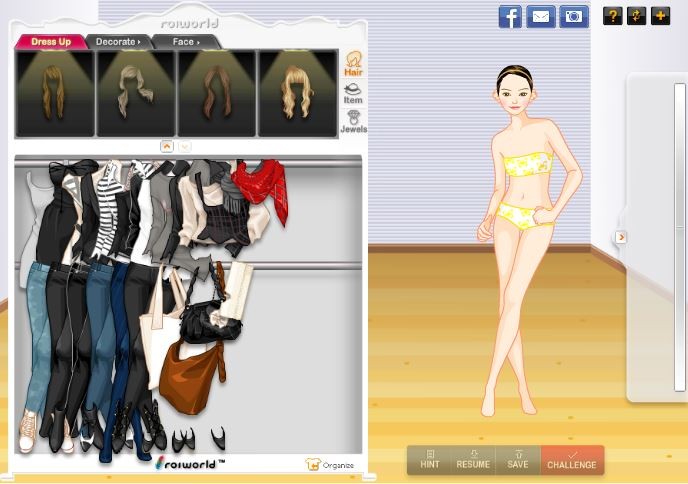
Task: Click the orange refresh arrows icon
Action: tap(636, 16)
